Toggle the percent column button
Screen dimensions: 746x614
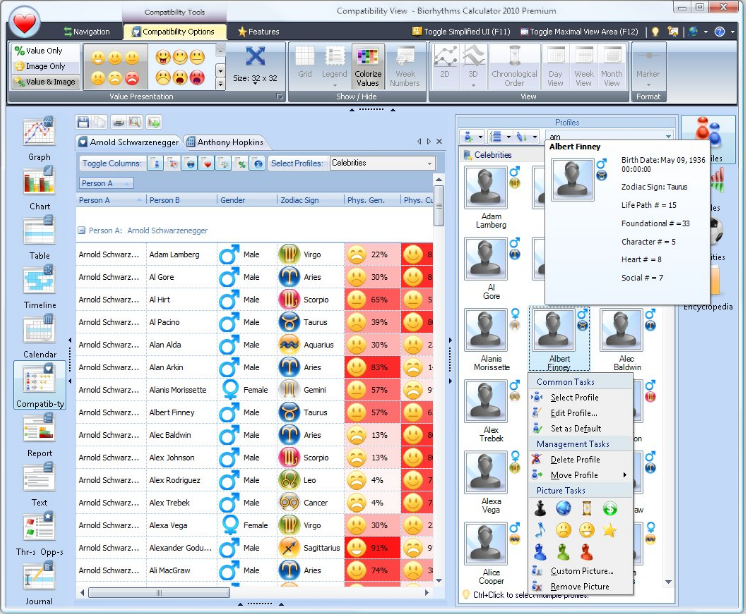coord(241,163)
